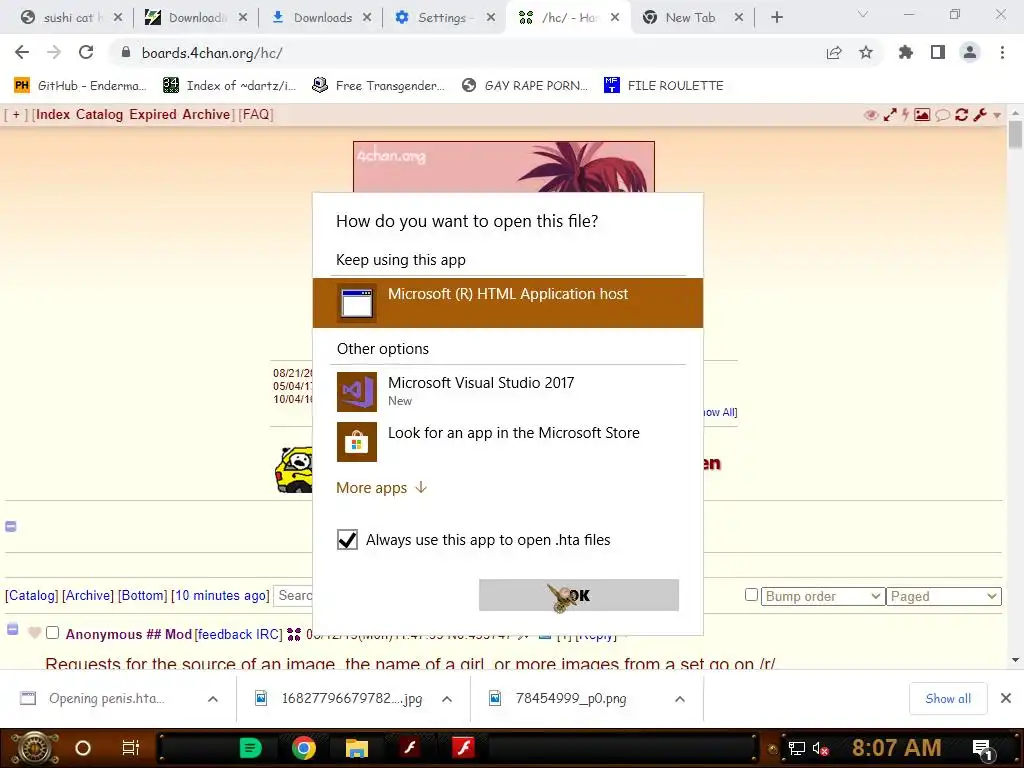Open a new browser tab with plus
Viewport: 1024px width, 768px height.
click(x=776, y=18)
